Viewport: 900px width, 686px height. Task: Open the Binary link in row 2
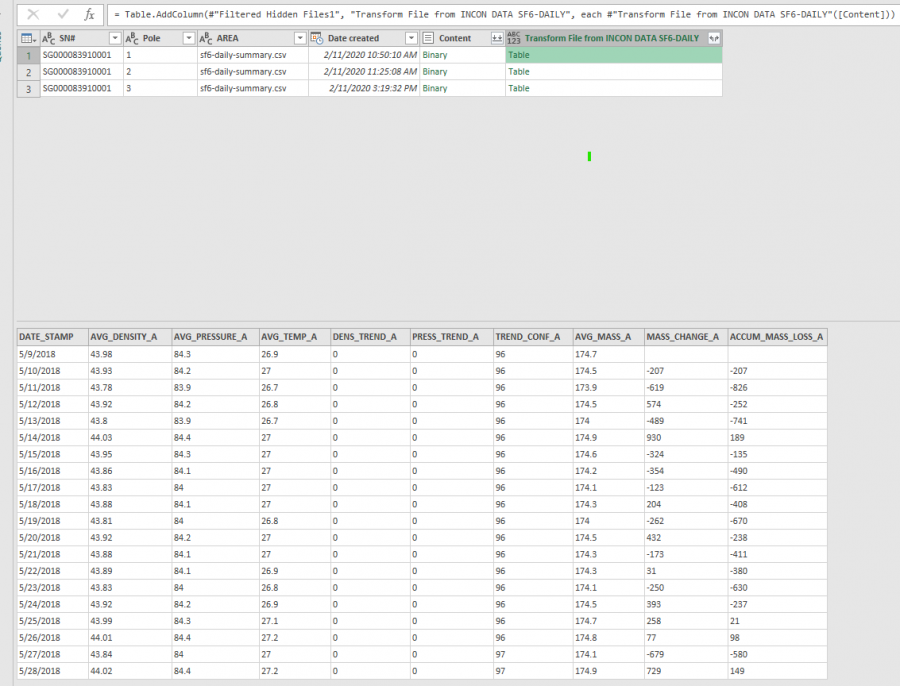[435, 72]
